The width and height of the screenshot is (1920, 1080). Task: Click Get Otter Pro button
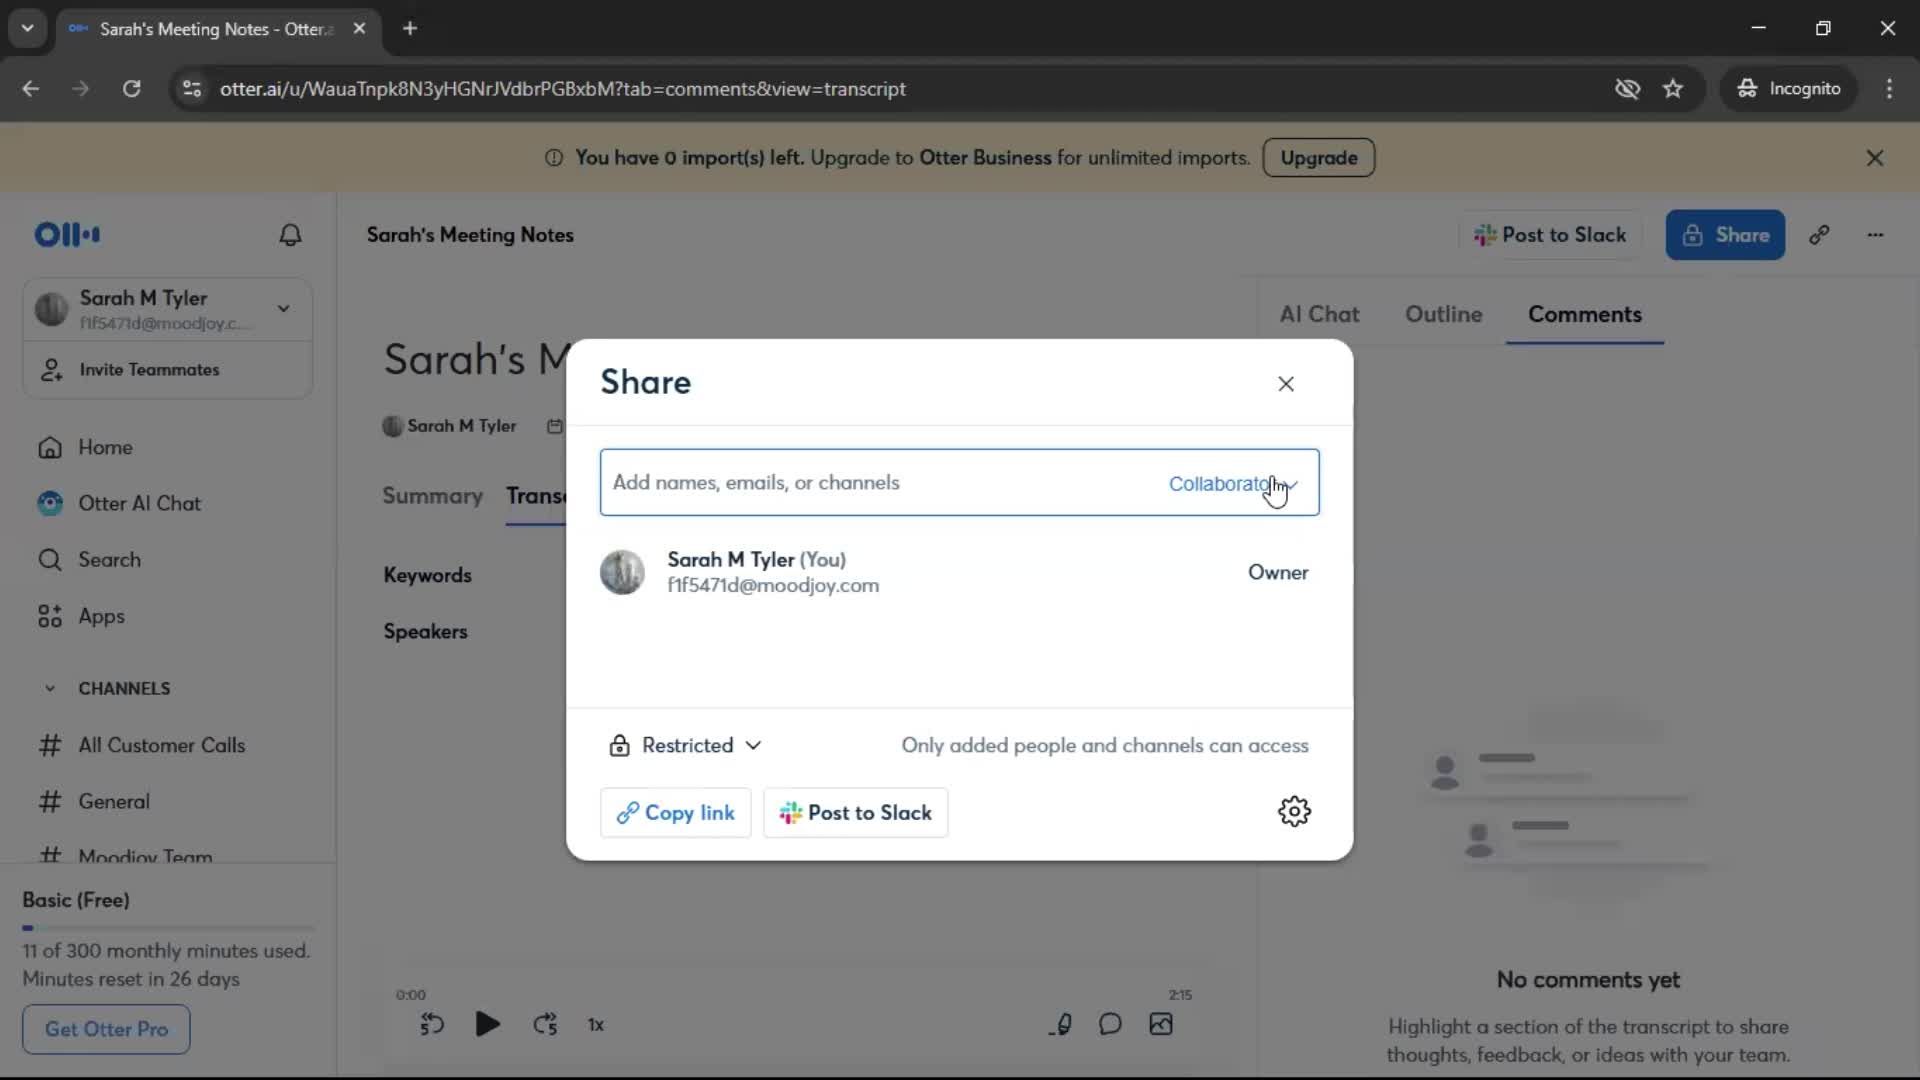click(106, 1029)
